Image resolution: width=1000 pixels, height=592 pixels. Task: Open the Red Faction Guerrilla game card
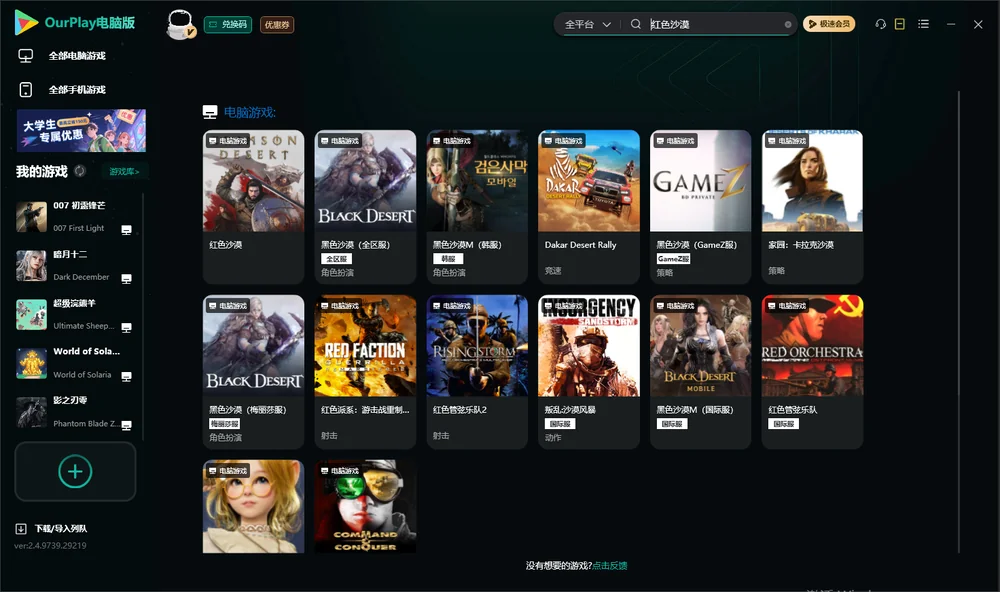tap(365, 372)
